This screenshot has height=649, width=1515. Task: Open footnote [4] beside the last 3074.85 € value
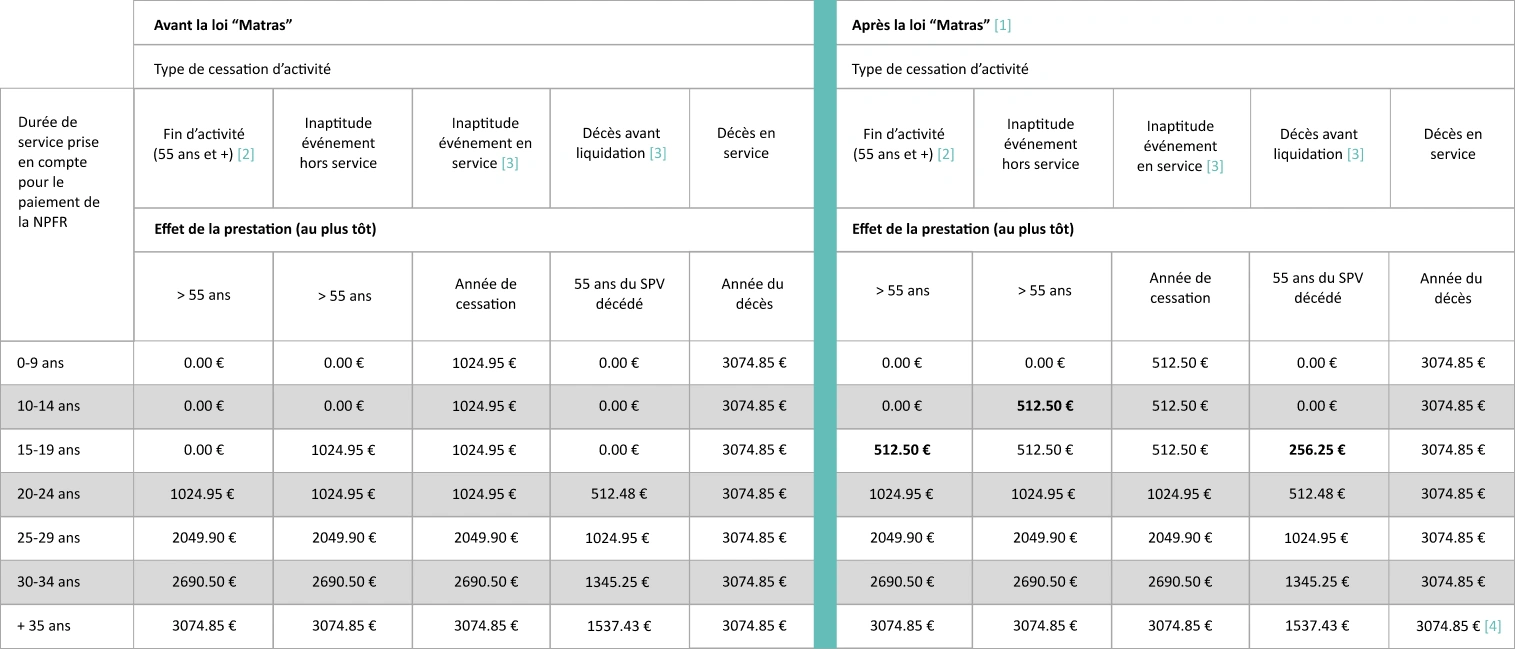tap(1492, 626)
